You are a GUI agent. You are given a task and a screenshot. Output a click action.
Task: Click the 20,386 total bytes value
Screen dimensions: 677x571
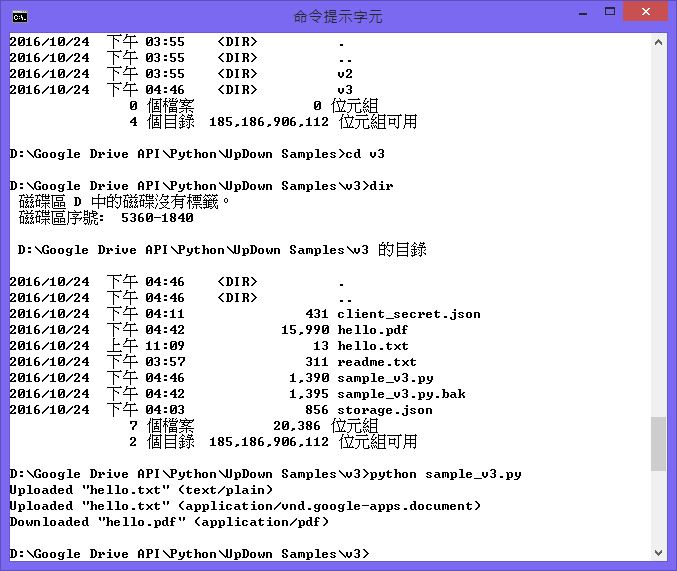click(297, 426)
